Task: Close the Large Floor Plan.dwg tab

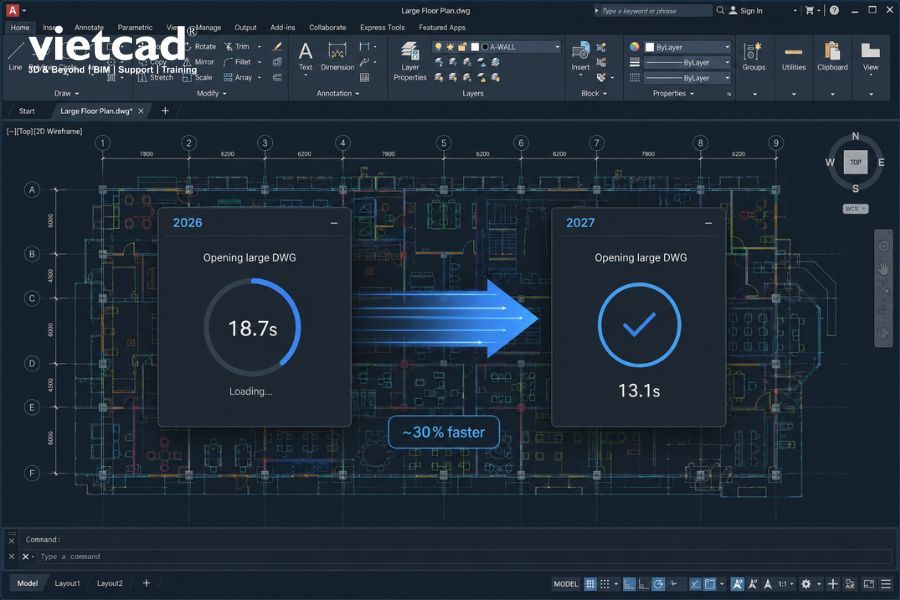Action: point(141,111)
